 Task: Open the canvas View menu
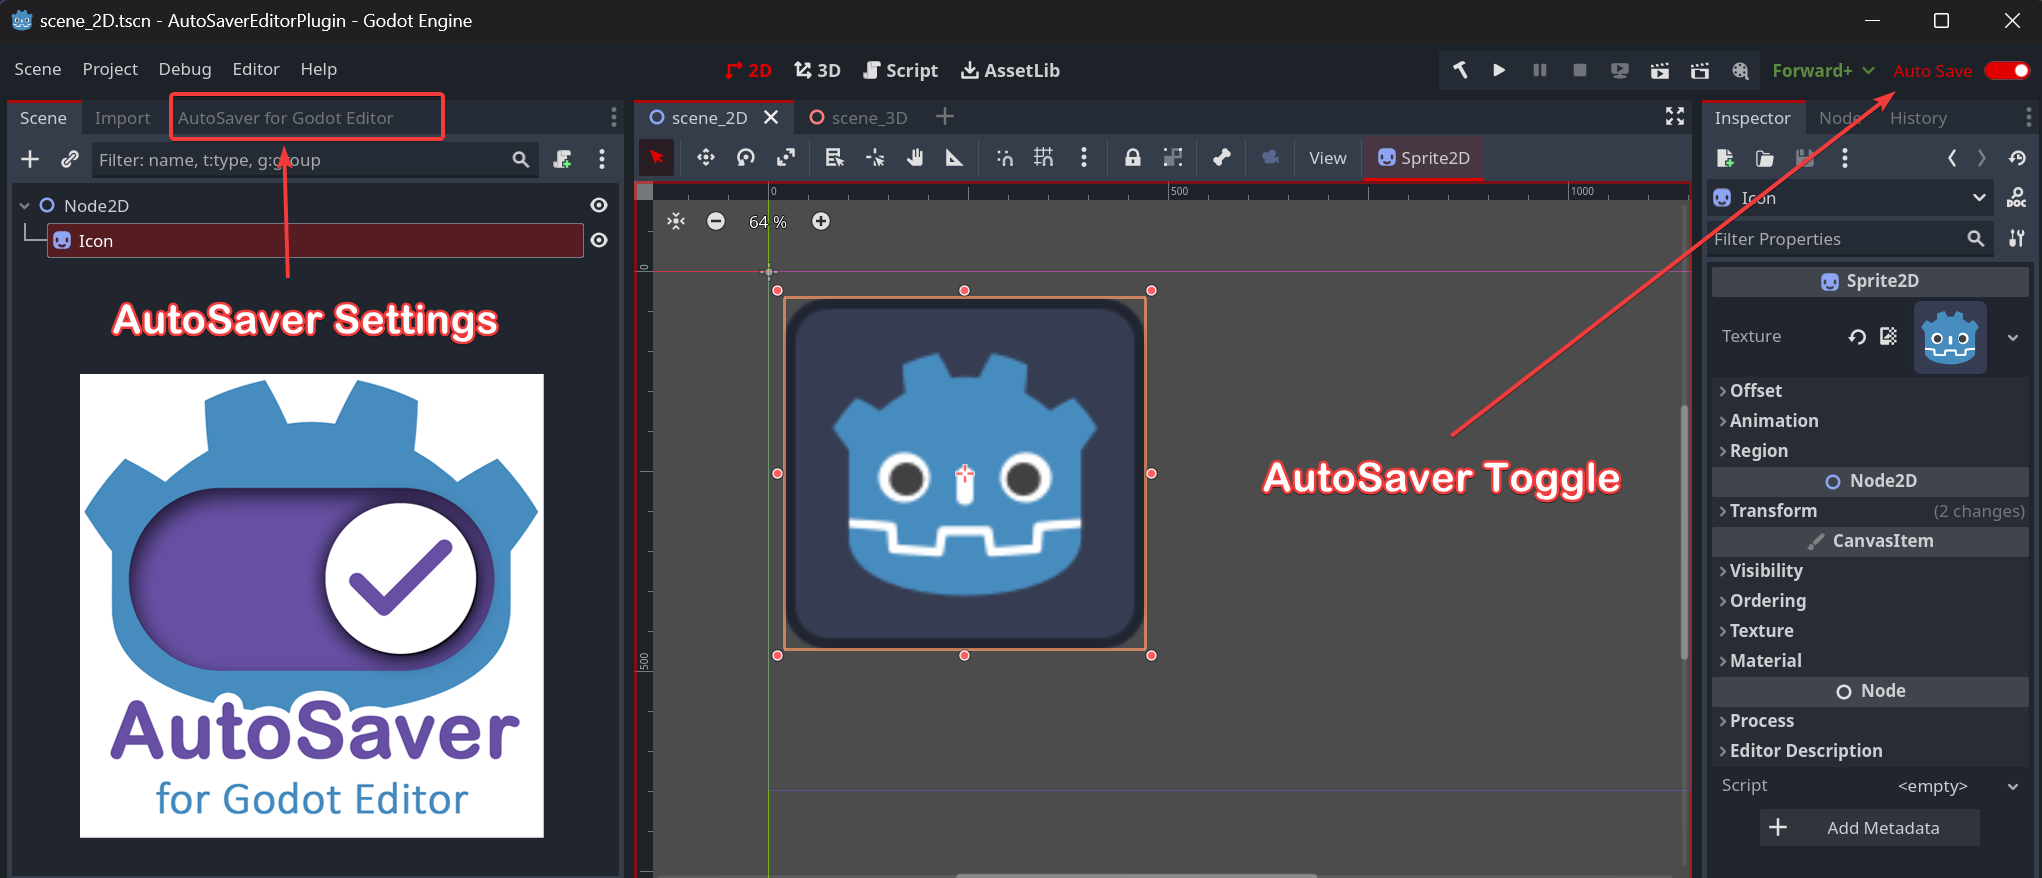pos(1328,158)
